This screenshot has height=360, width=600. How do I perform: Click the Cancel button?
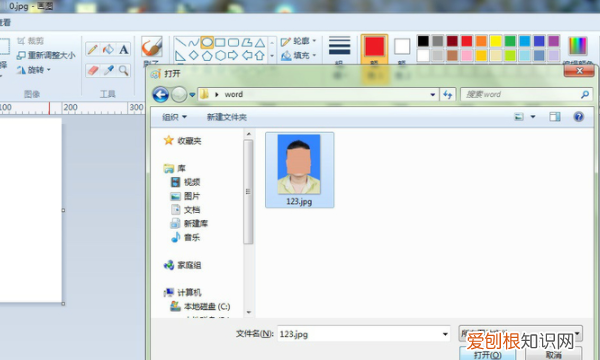553,354
